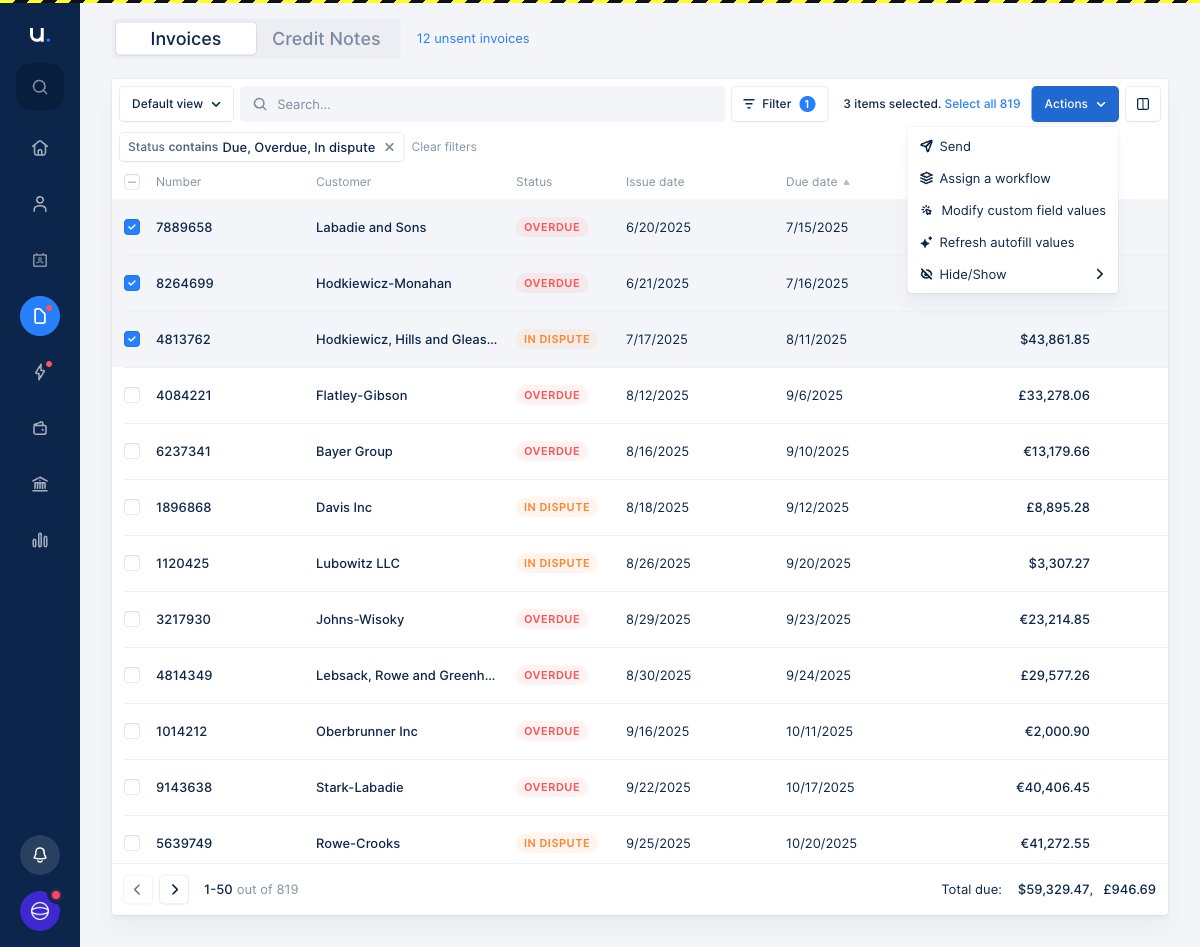Uncheck invoice 4813762 checkbox
The height and width of the screenshot is (947, 1200).
coord(132,339)
